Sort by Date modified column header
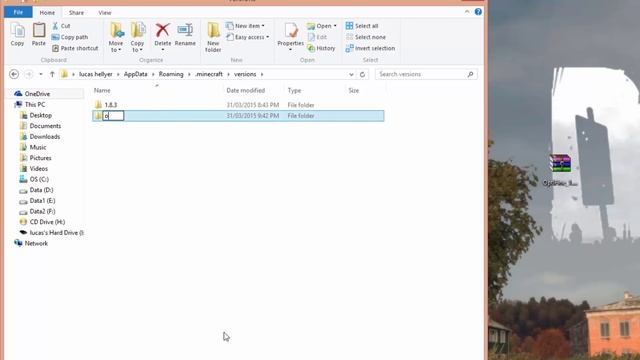The height and width of the screenshot is (360, 640). pyautogui.click(x=246, y=90)
